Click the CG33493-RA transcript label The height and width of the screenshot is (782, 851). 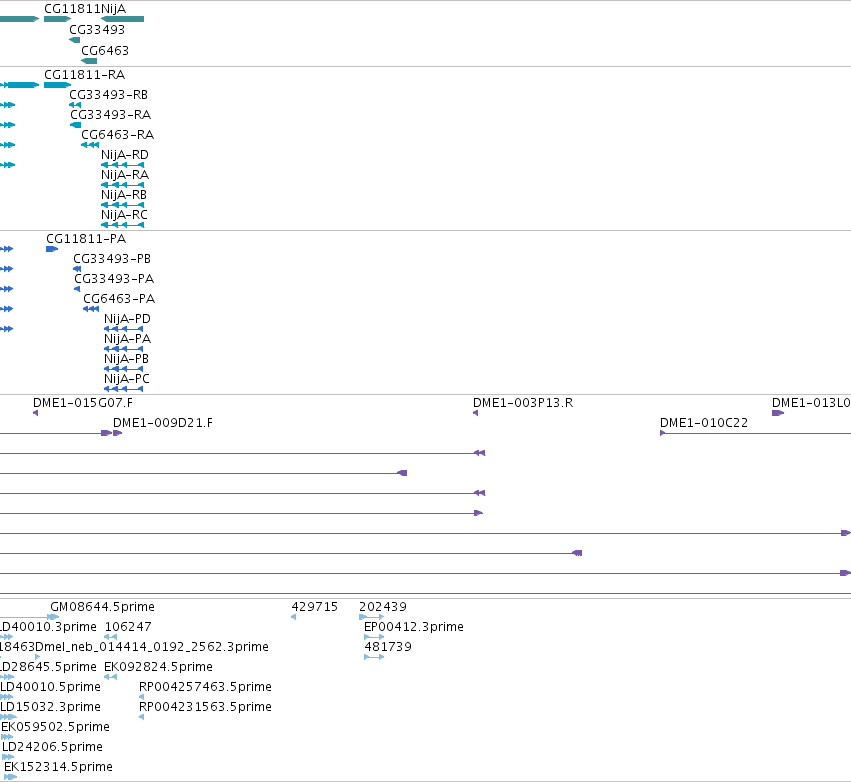(110, 115)
